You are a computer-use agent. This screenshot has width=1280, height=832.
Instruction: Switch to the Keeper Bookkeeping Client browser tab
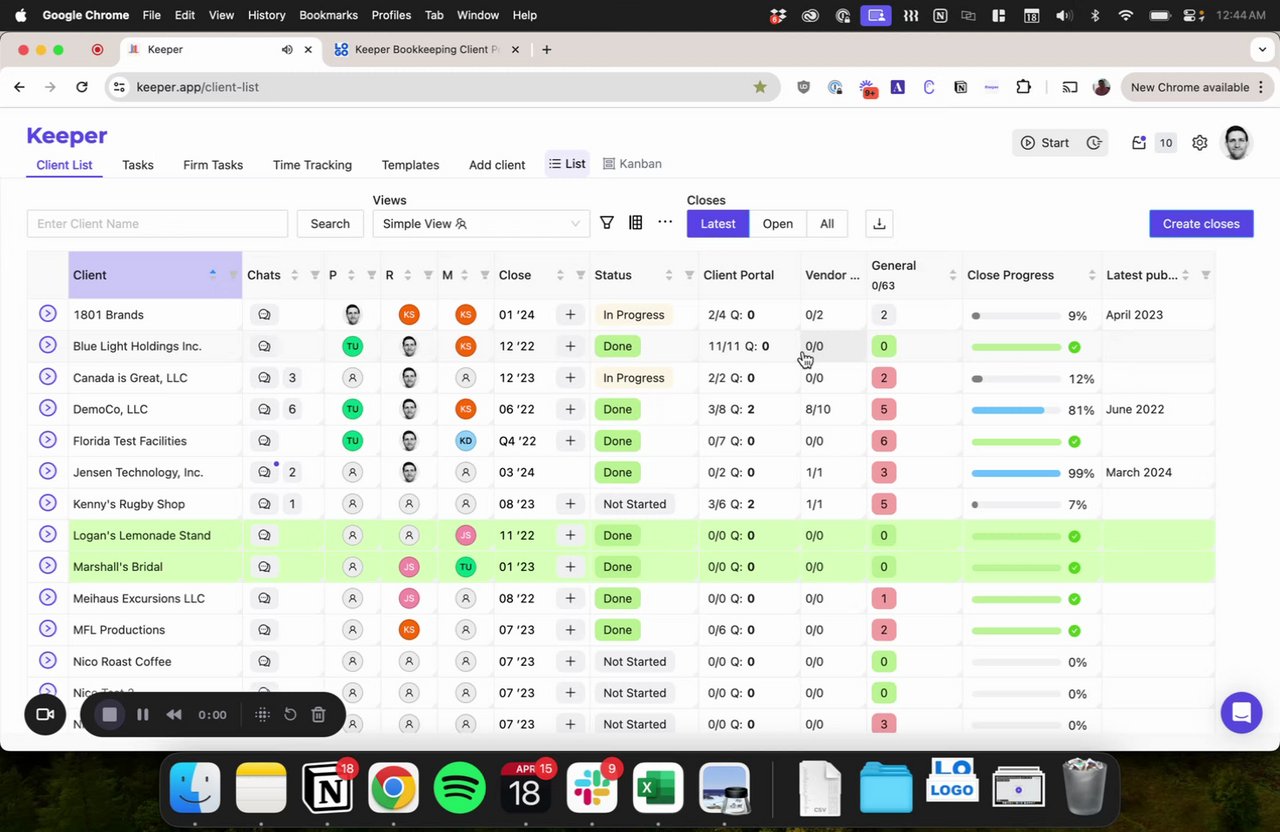click(426, 50)
